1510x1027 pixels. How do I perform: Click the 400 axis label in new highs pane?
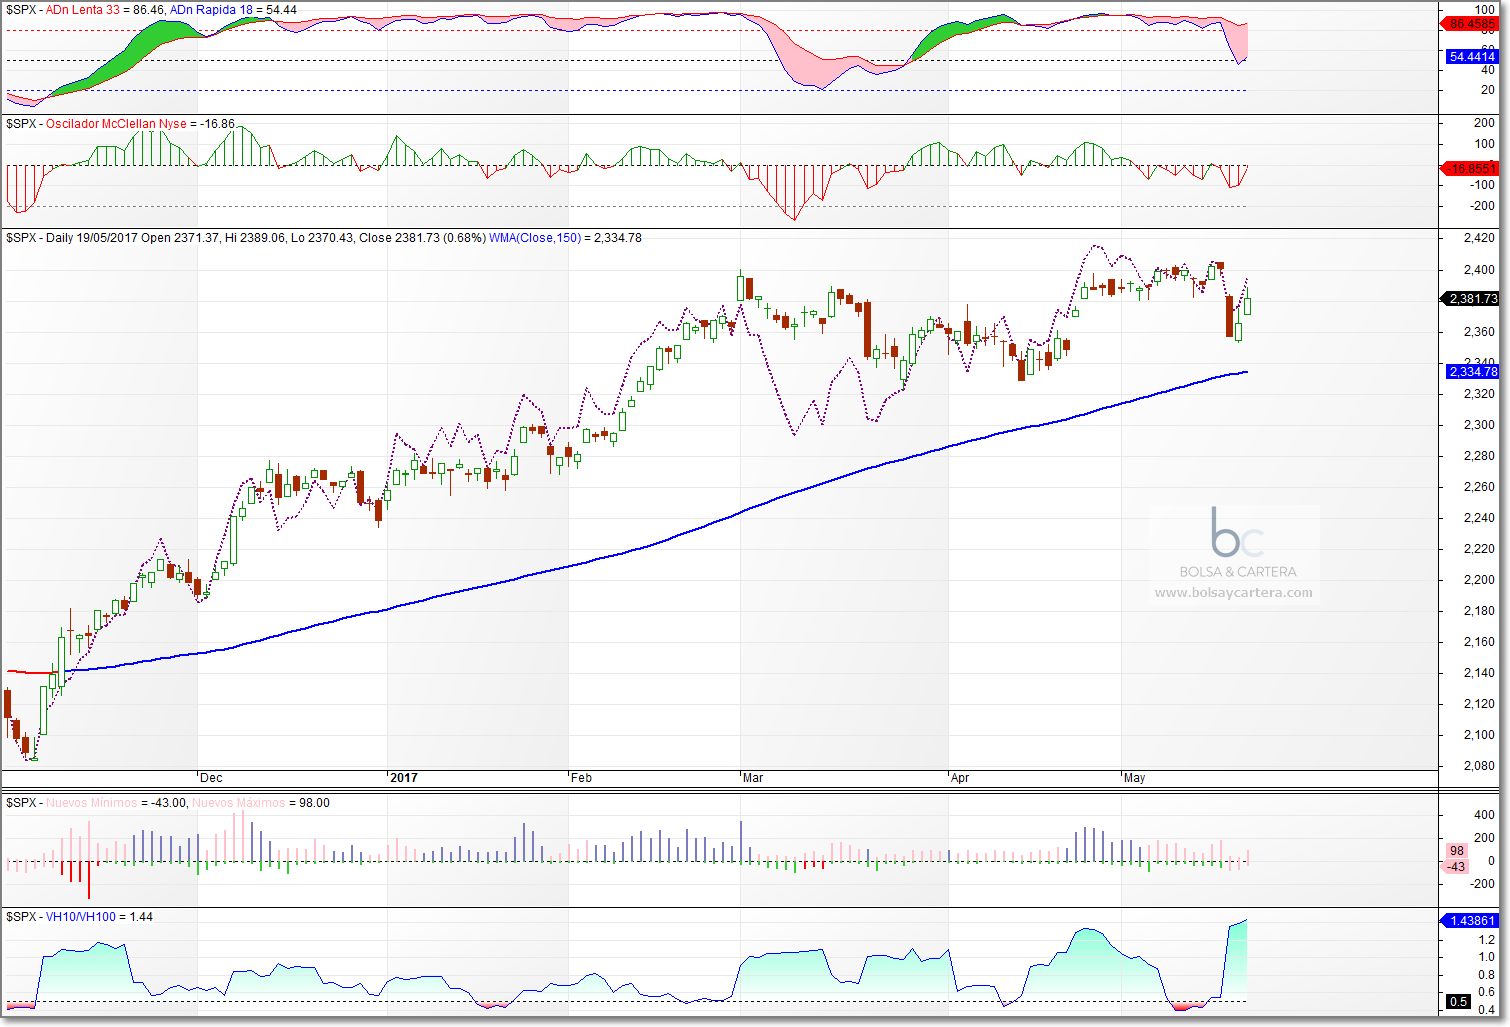click(1486, 816)
